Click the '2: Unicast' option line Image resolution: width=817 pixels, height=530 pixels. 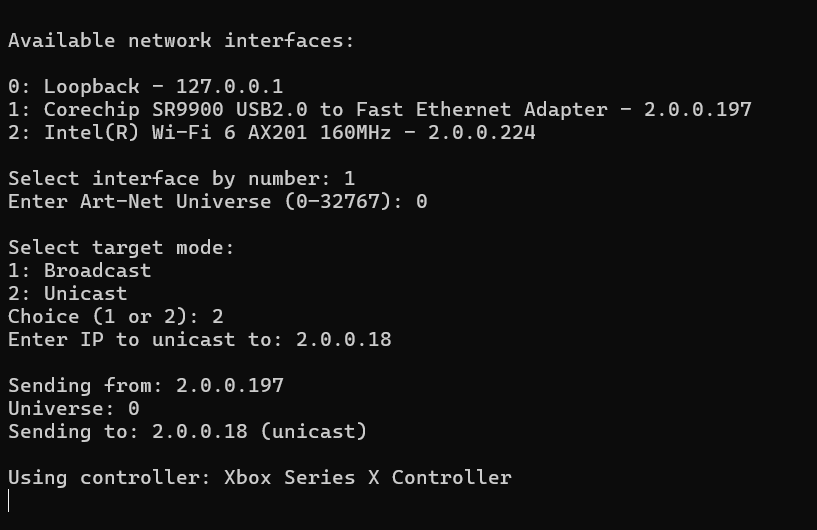[67, 293]
